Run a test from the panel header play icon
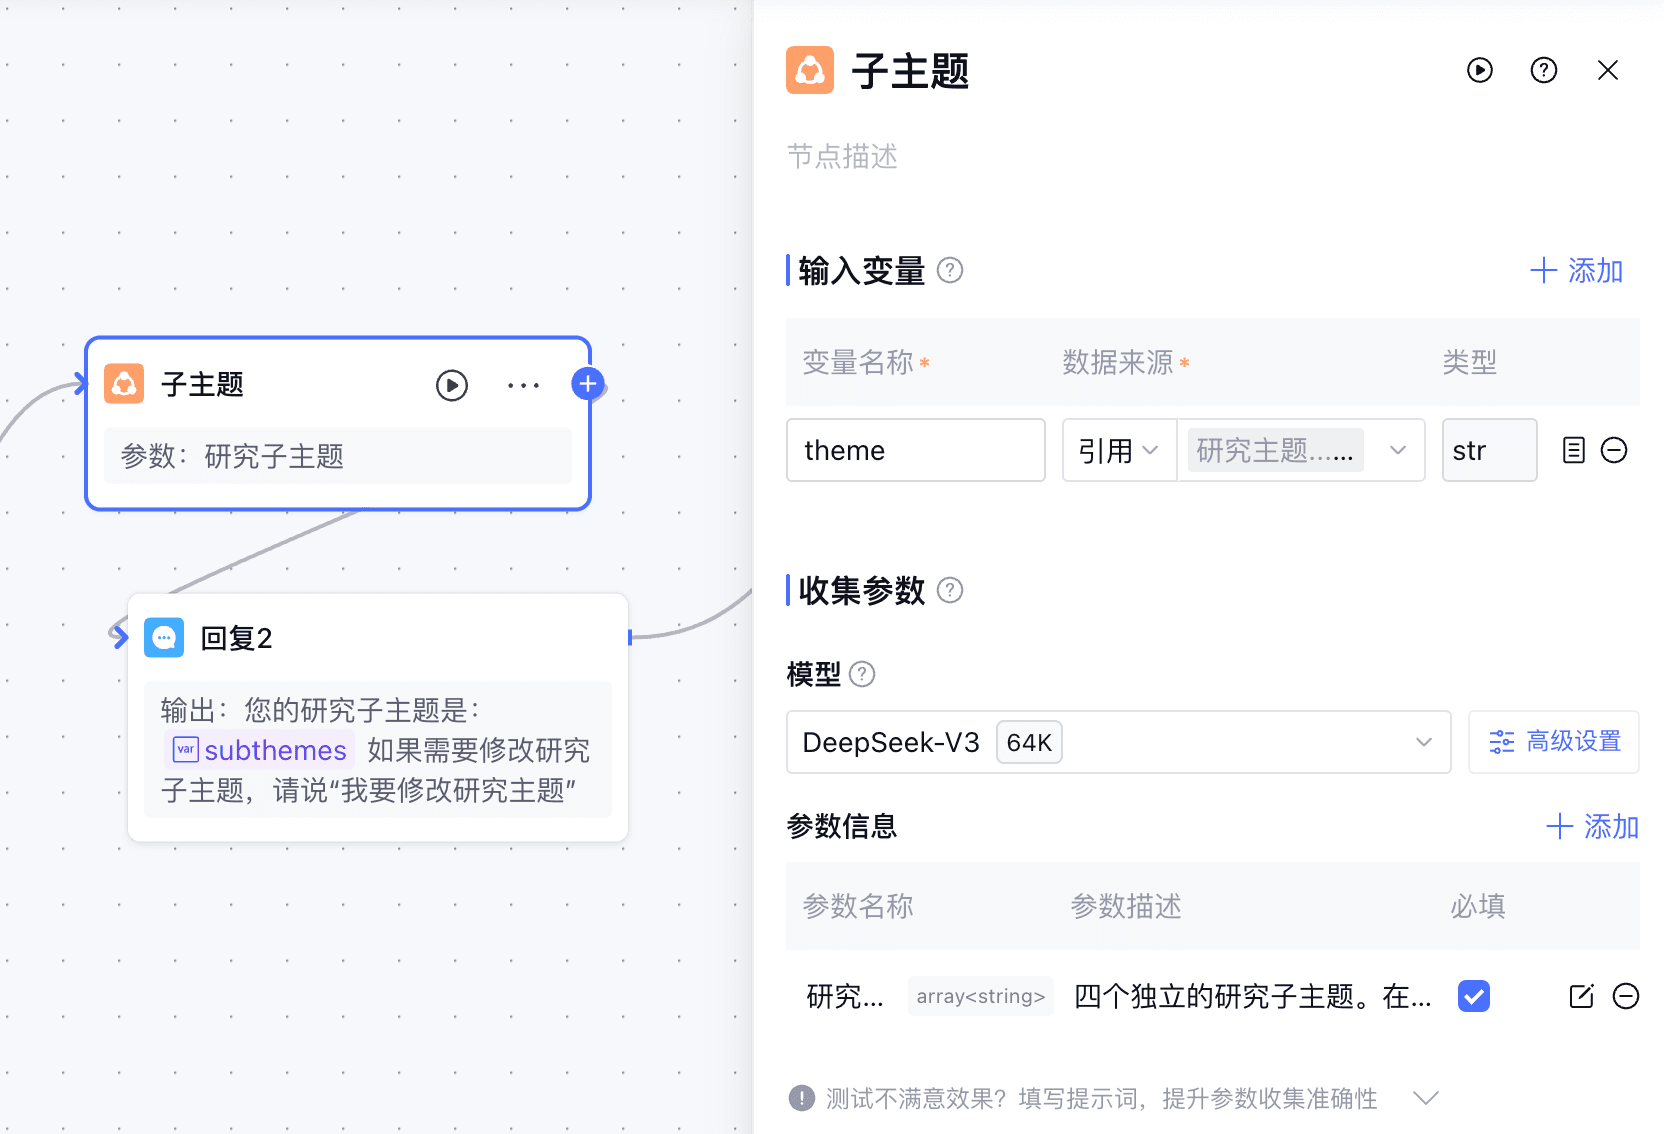 point(1480,70)
